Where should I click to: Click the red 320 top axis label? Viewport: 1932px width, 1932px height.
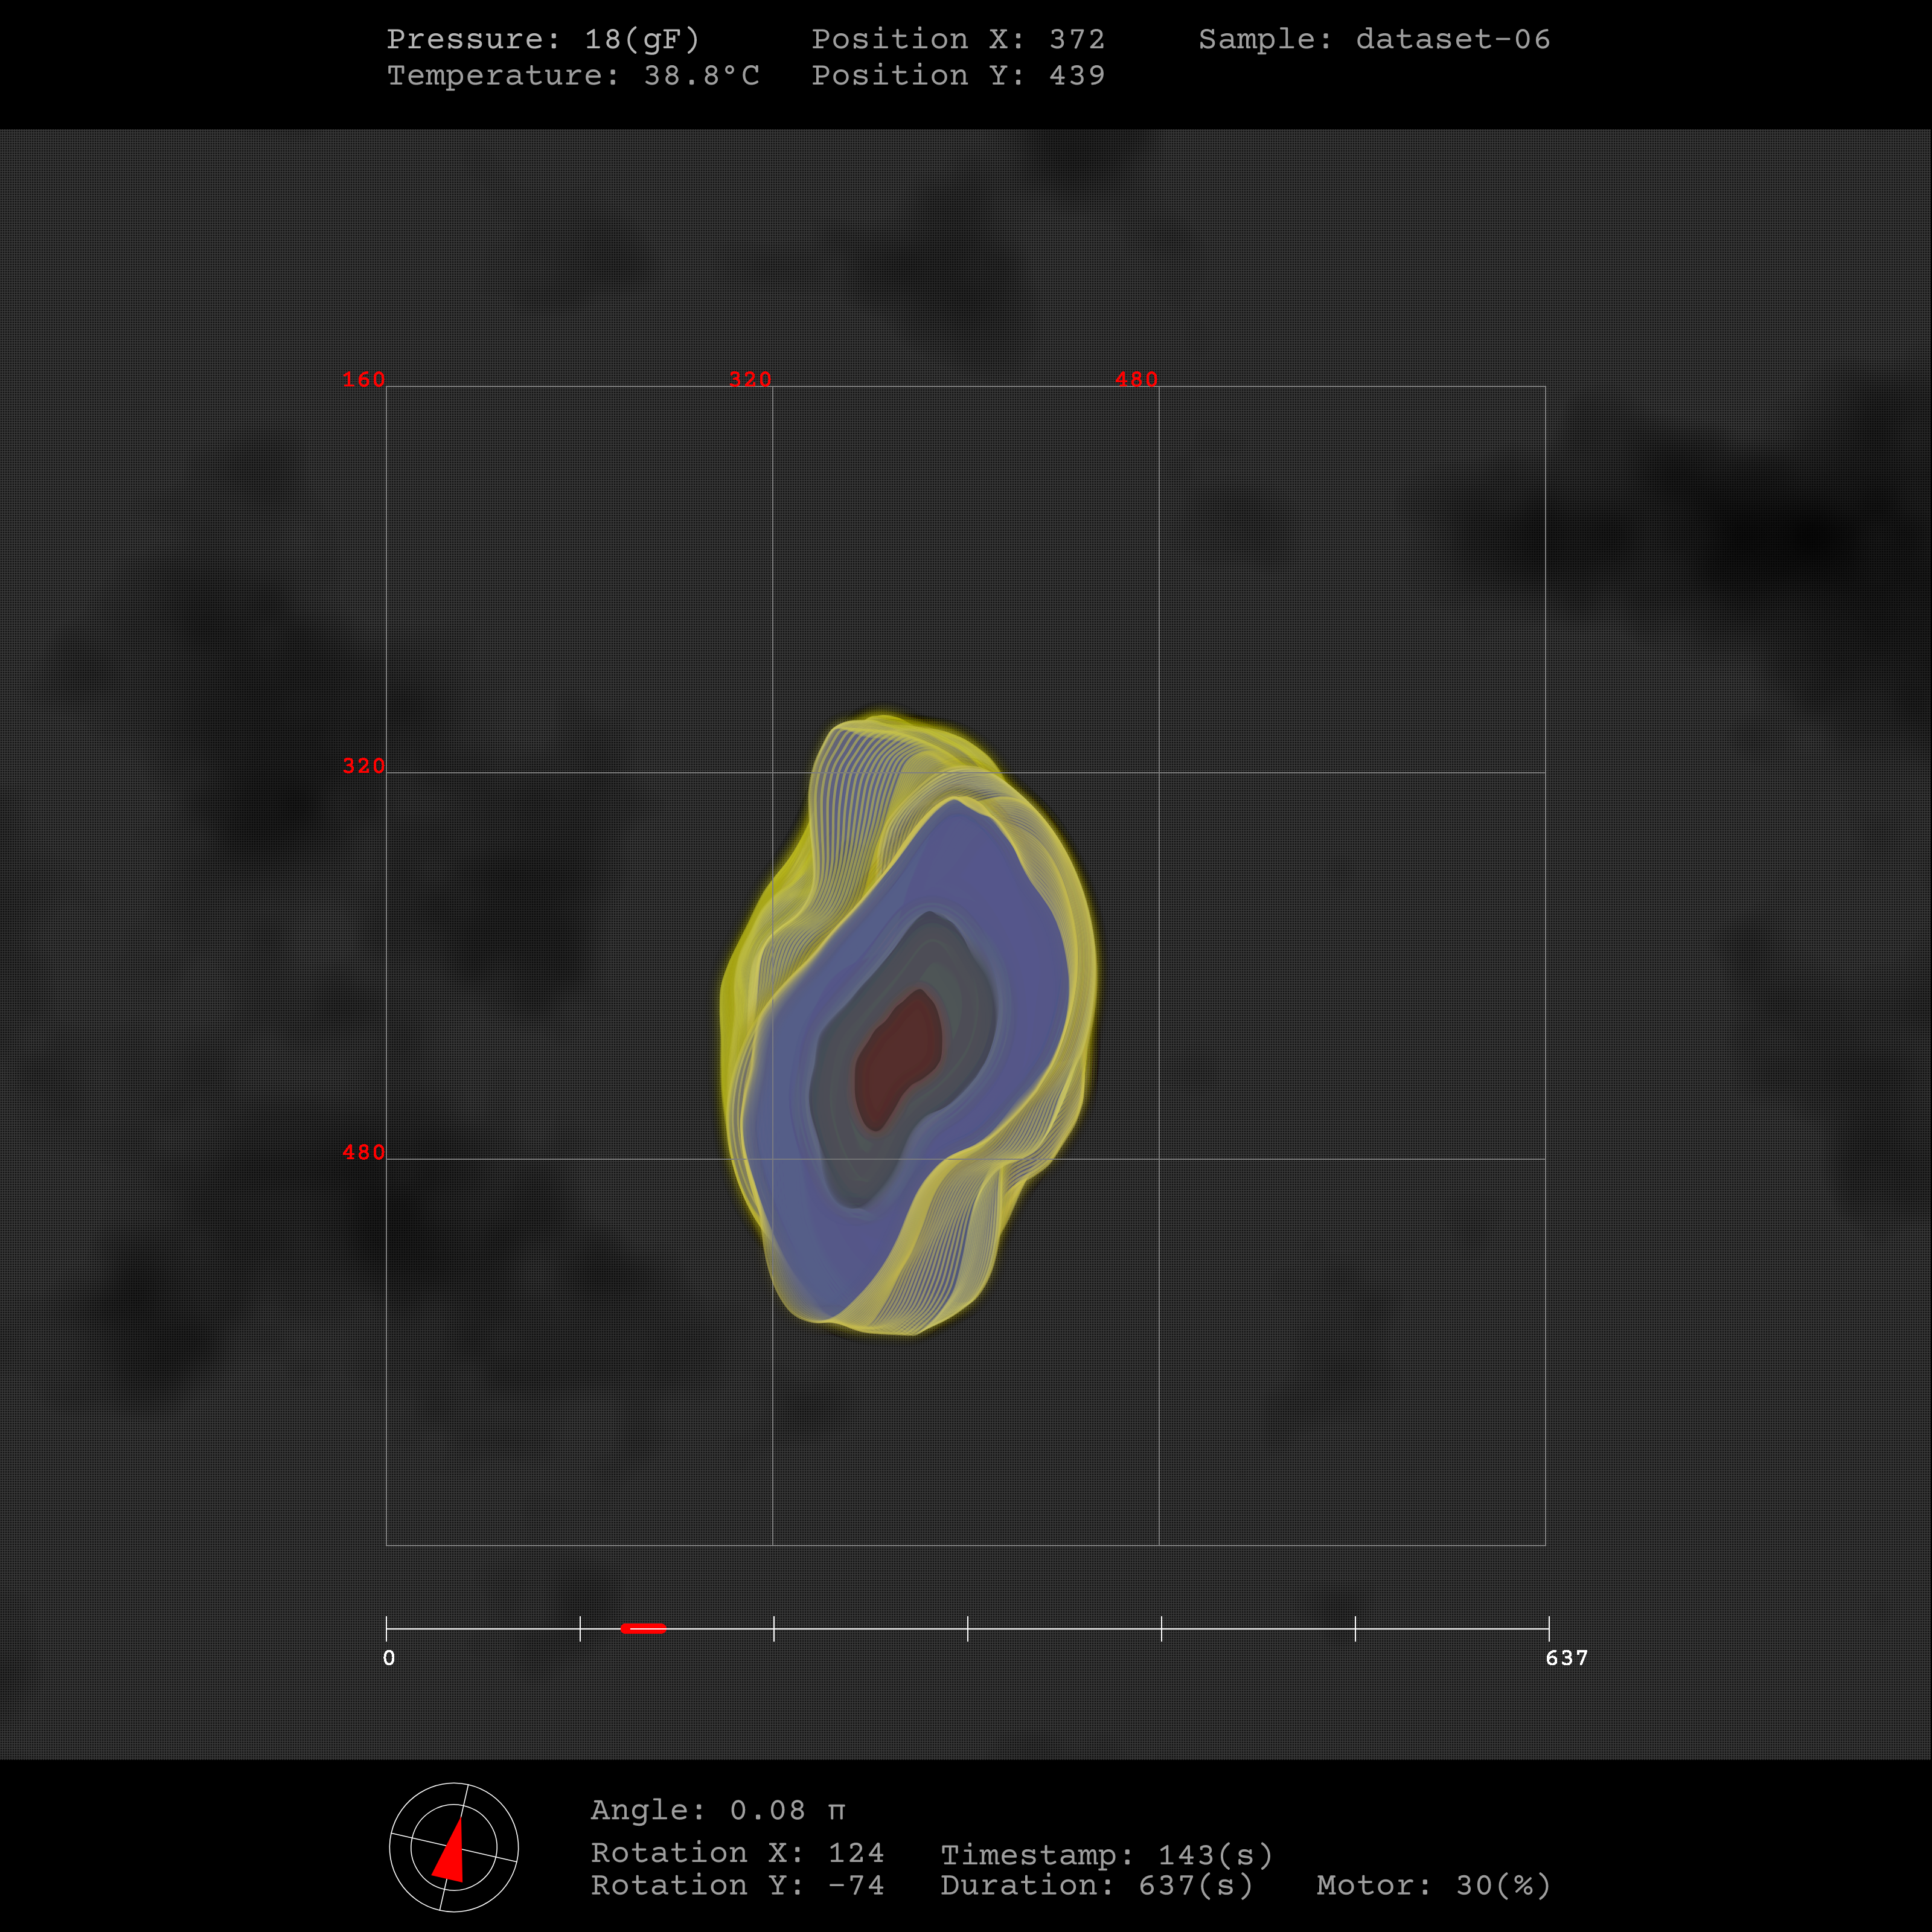click(x=750, y=379)
